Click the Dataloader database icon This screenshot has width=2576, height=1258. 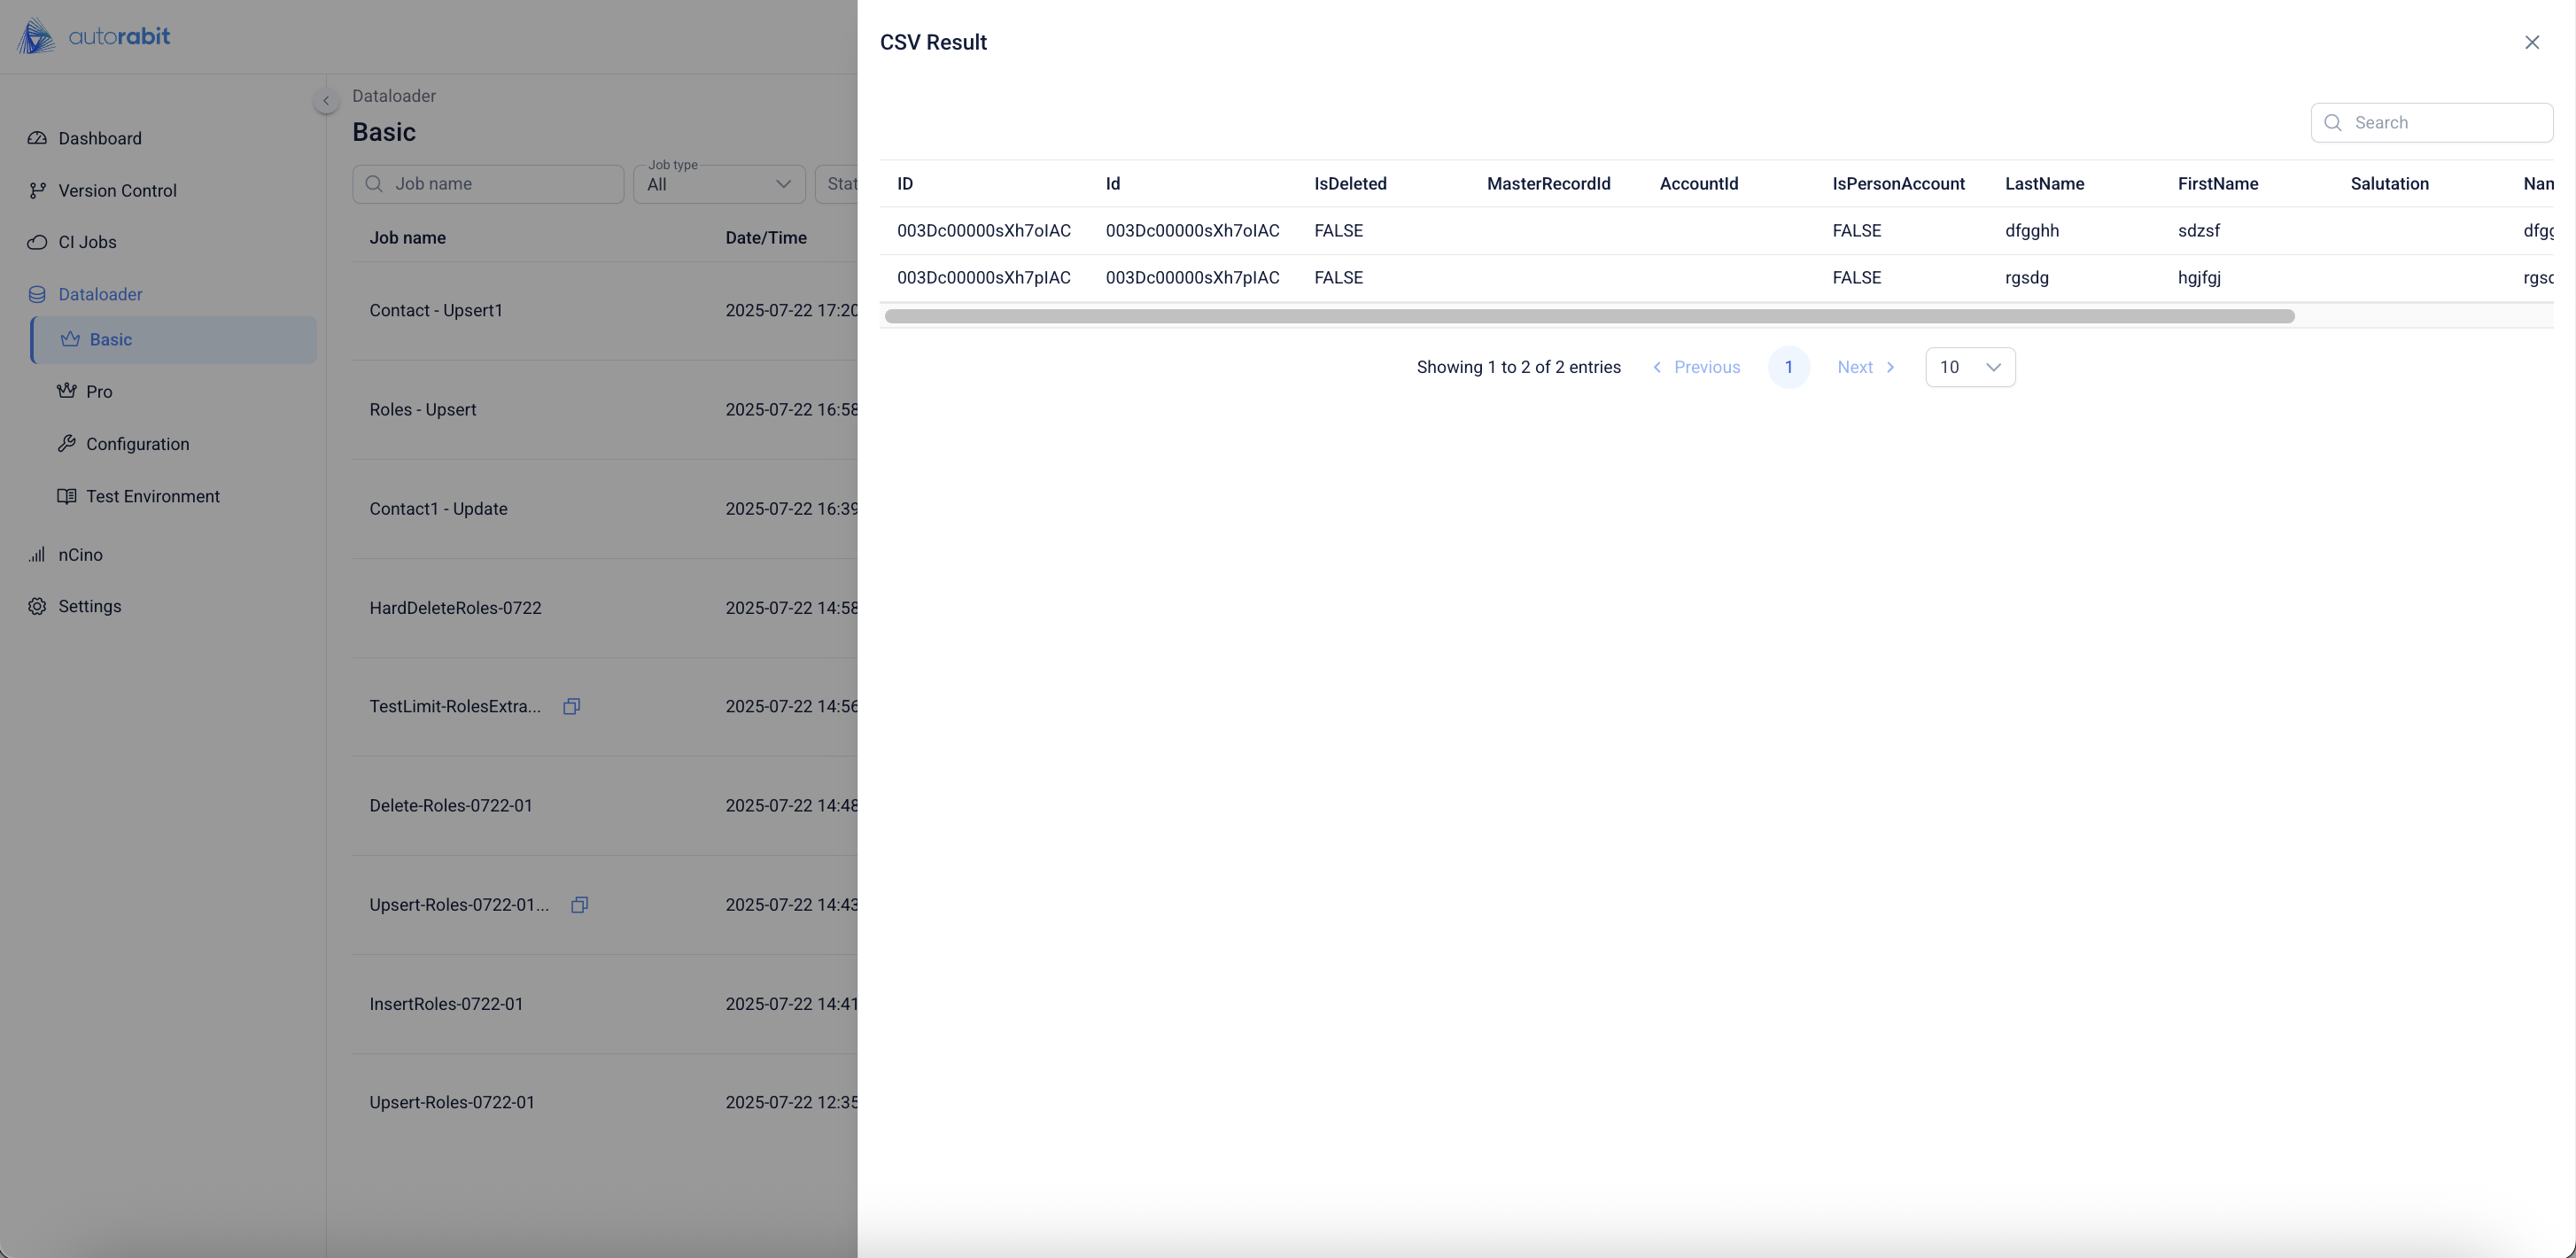coord(37,294)
